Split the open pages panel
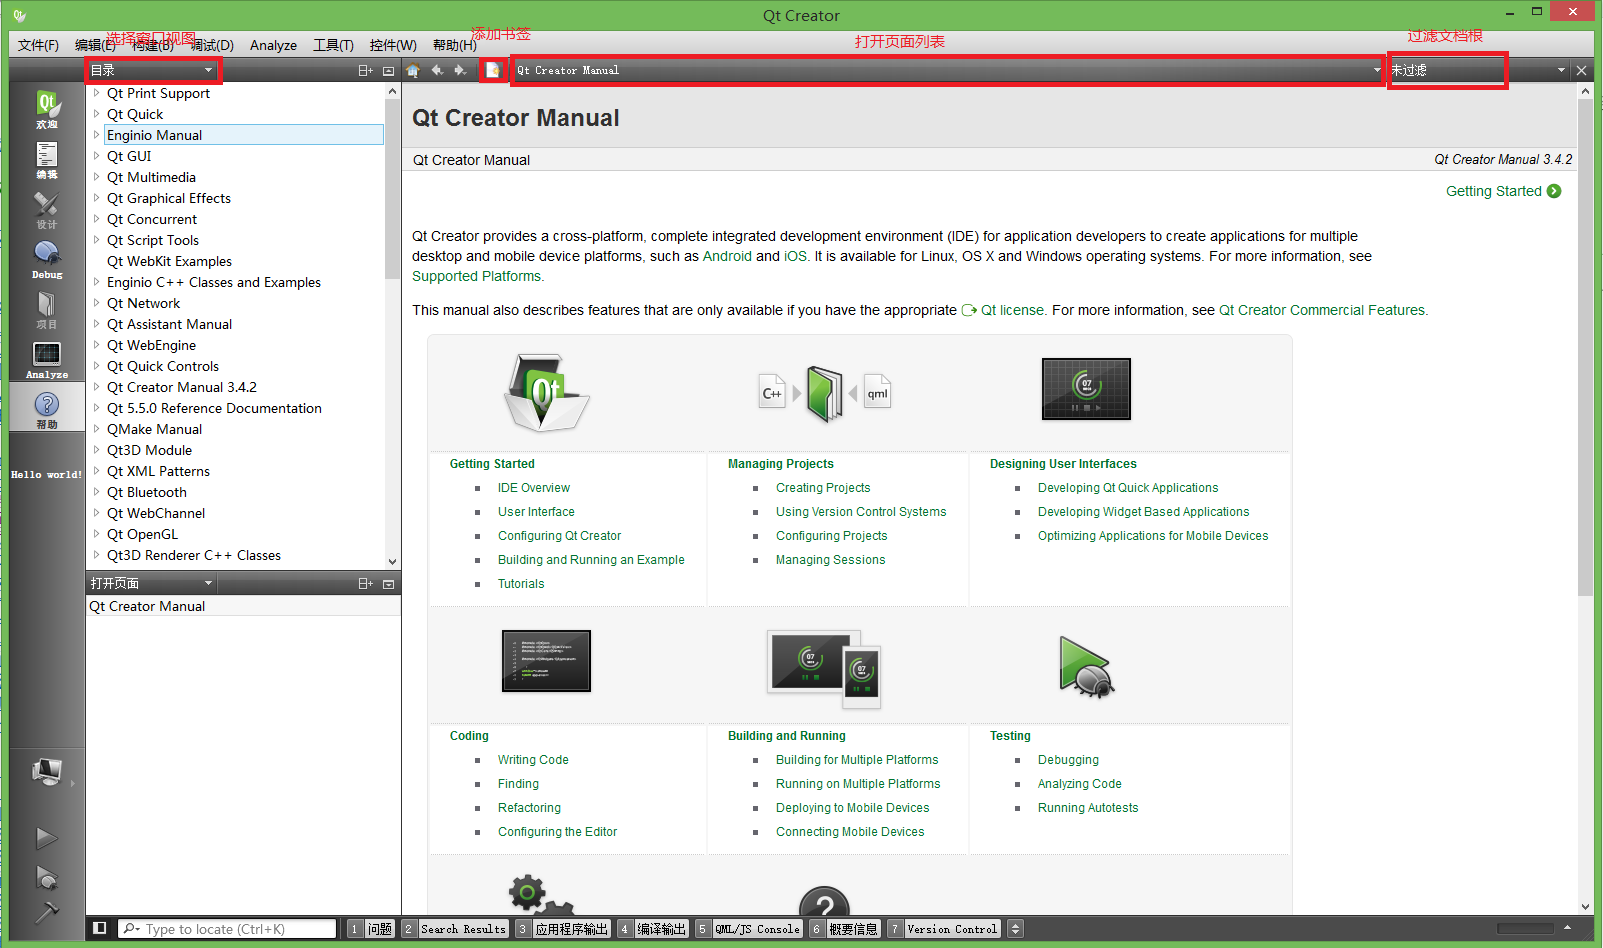The image size is (1603, 948). click(365, 583)
